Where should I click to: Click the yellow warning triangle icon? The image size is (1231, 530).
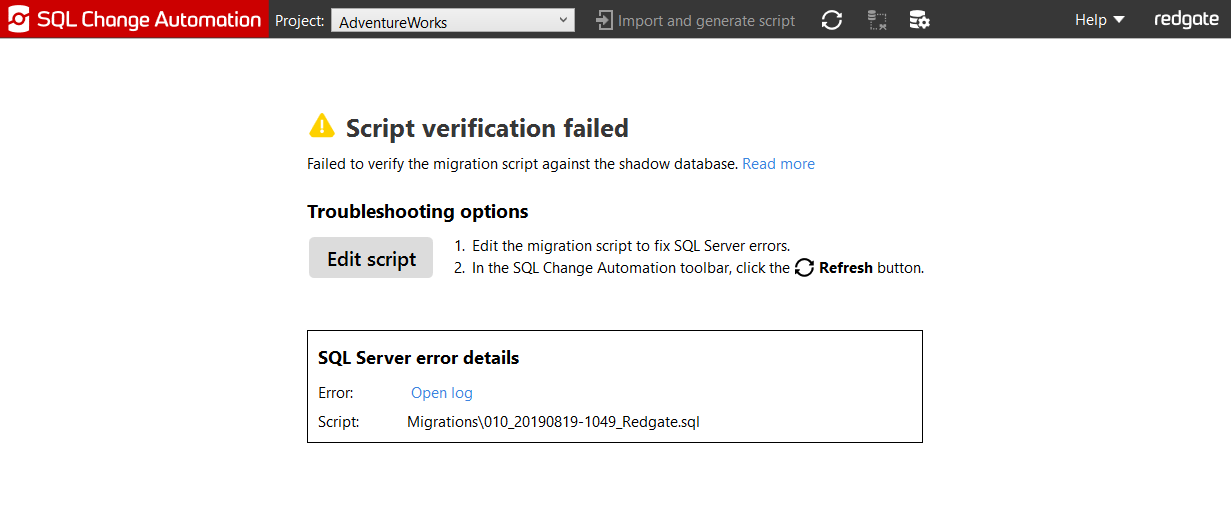[x=322, y=126]
